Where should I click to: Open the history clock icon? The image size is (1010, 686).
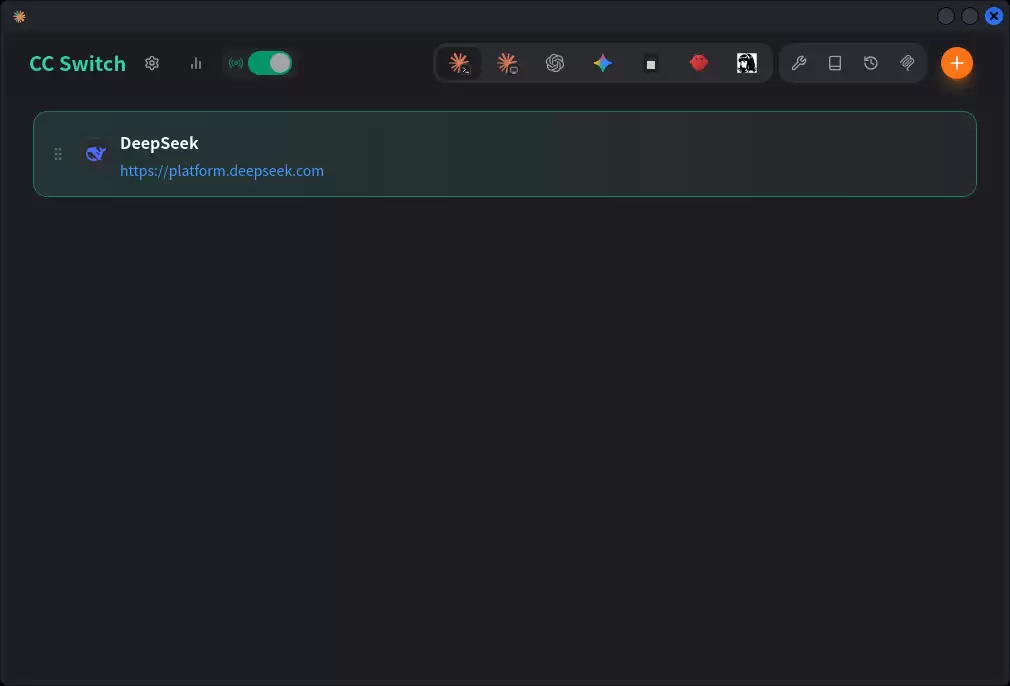(x=871, y=63)
